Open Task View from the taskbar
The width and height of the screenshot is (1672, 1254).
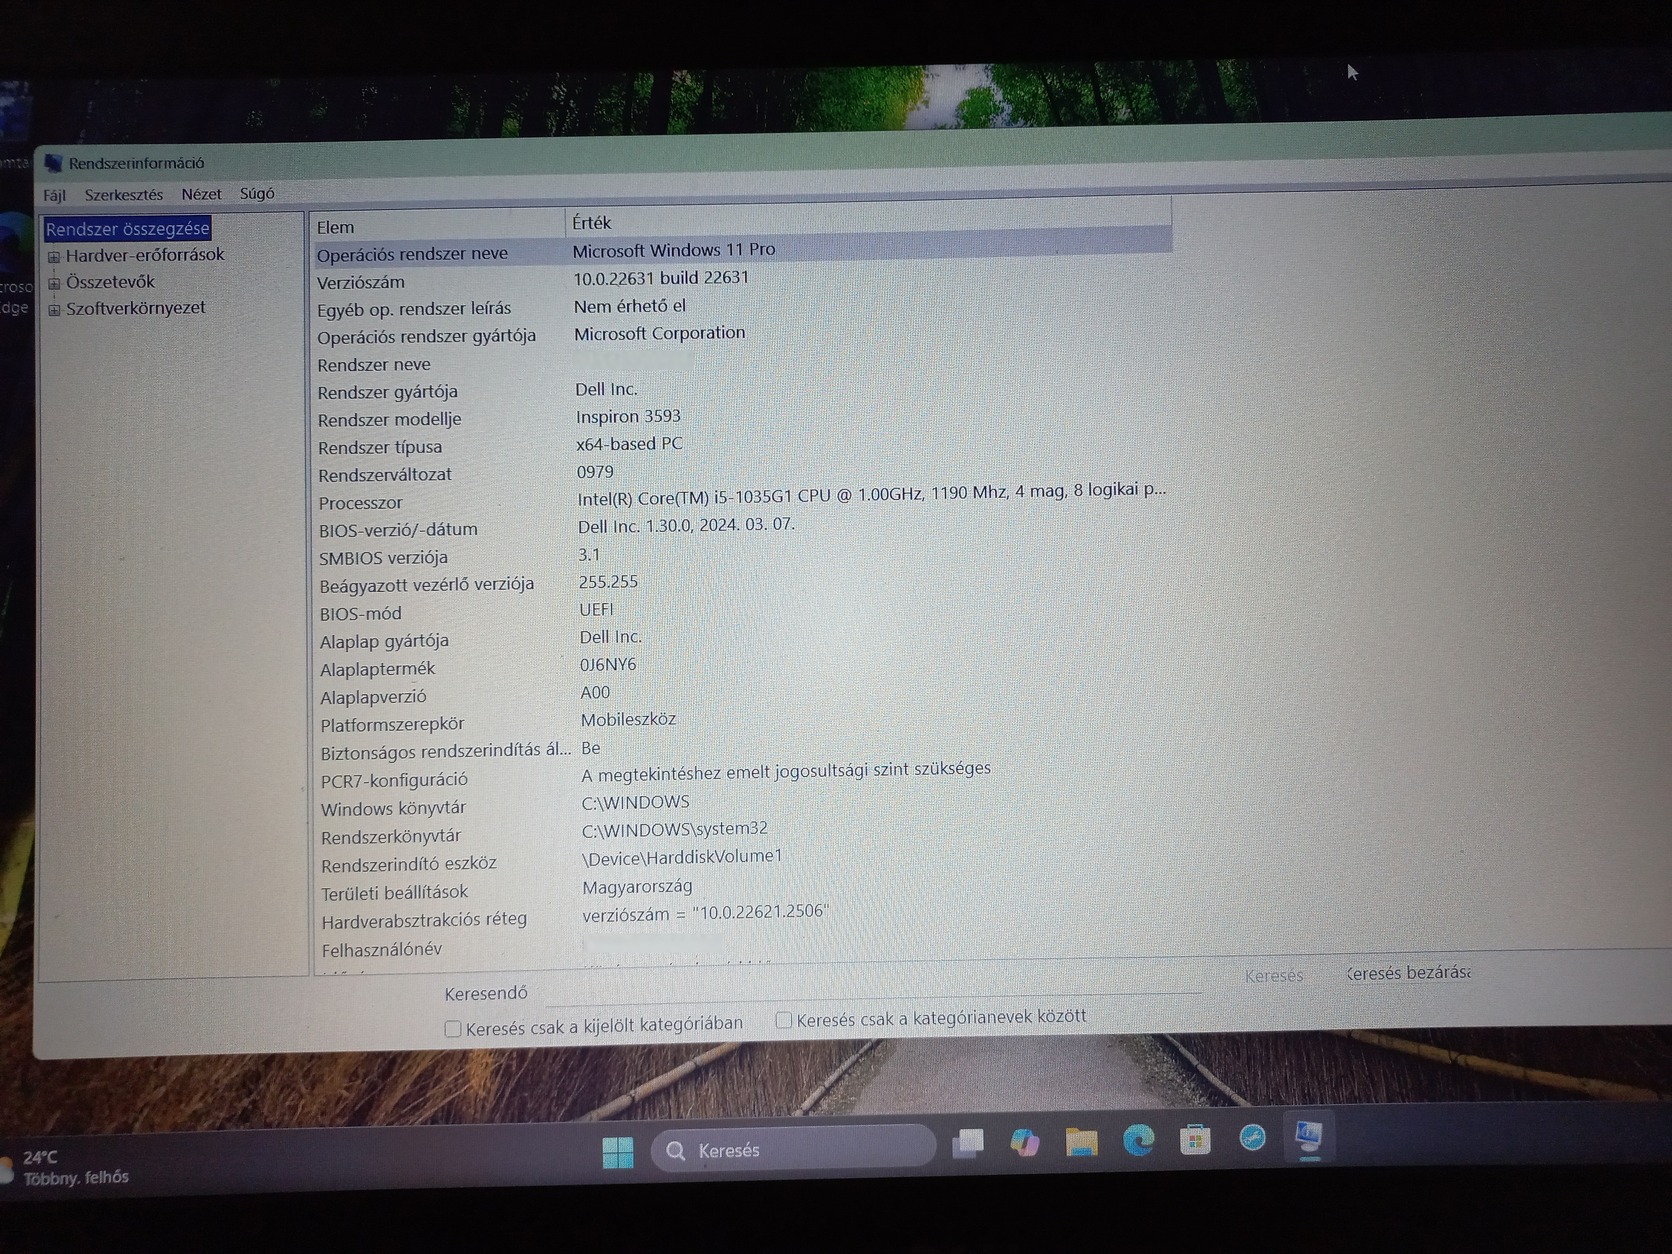[x=968, y=1143]
